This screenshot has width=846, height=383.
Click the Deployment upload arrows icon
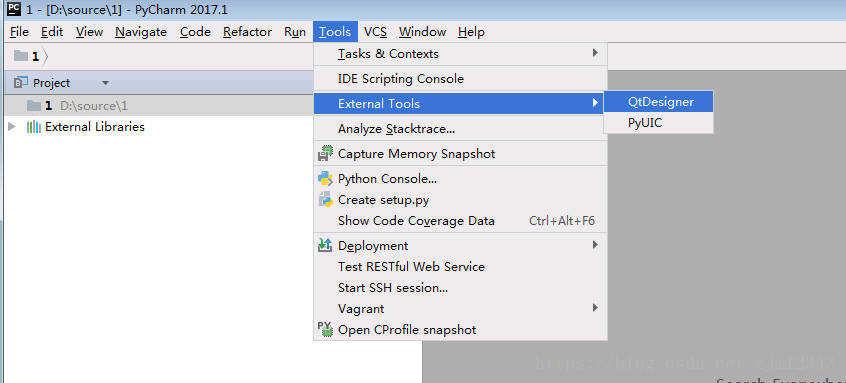(x=325, y=245)
